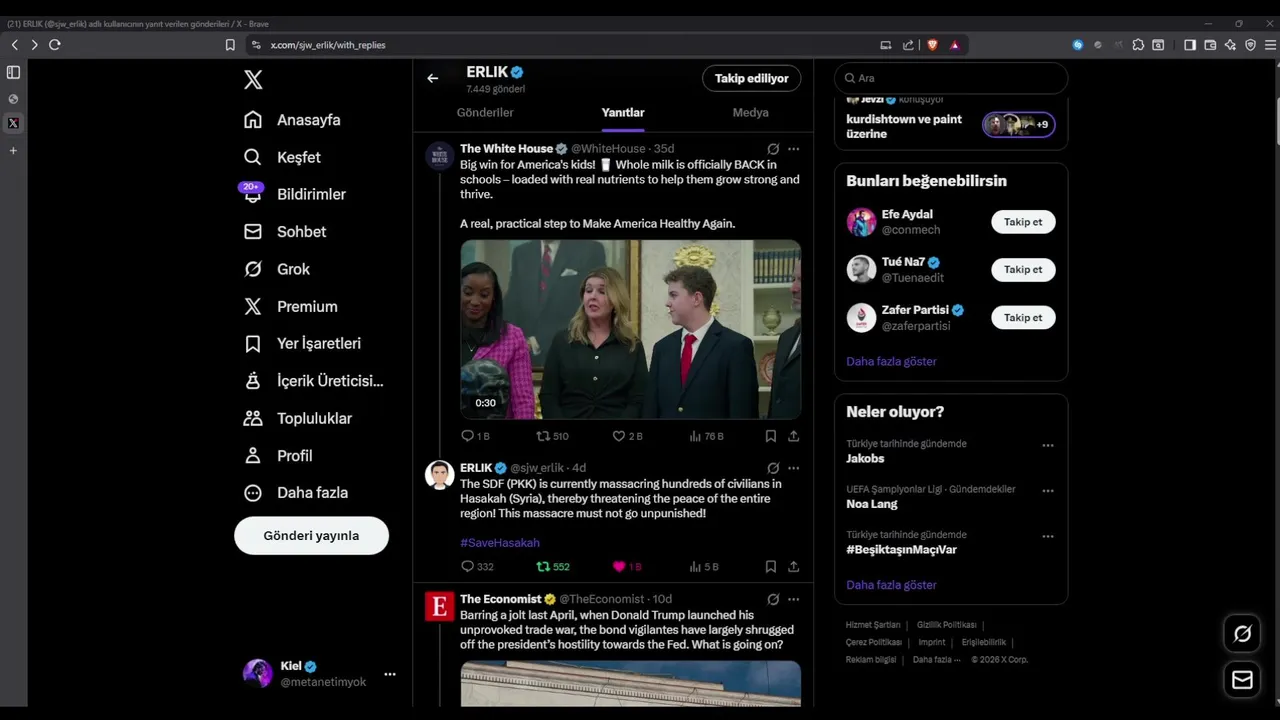Click the Brave Shields lion icon
Screen dimensions: 1280x720
point(932,45)
